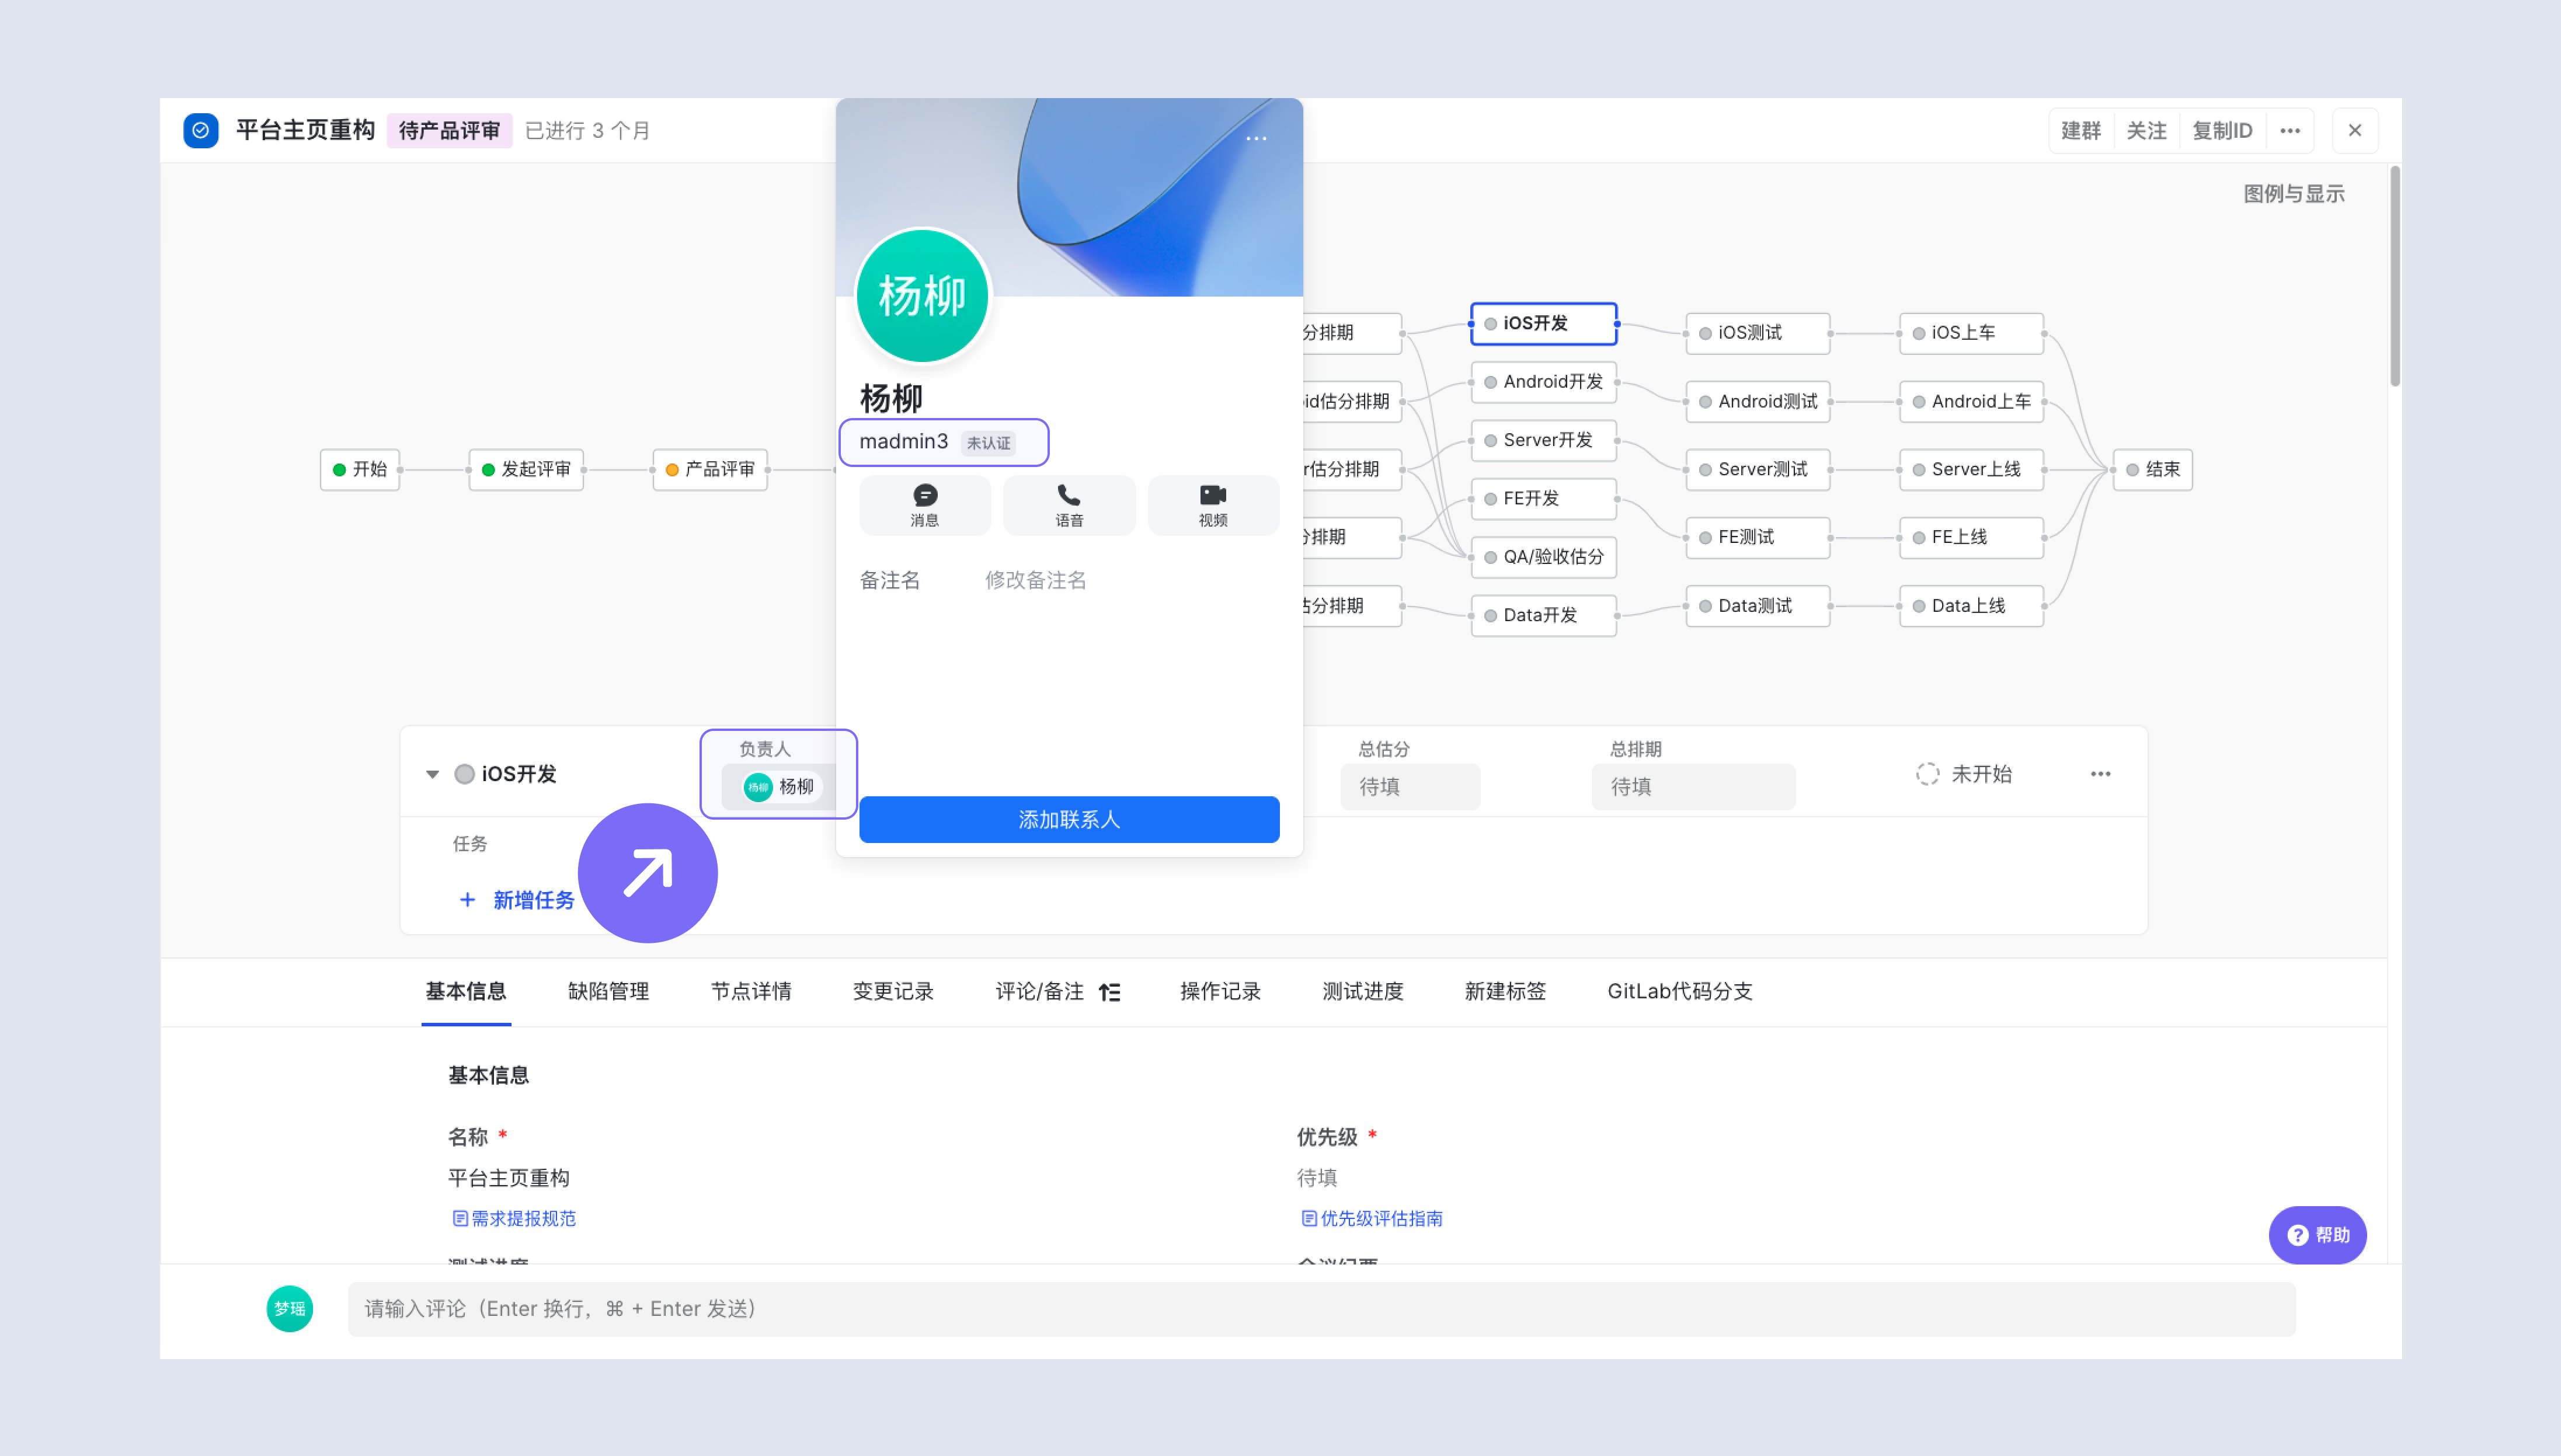Select the iOS测试 workflow node
This screenshot has width=2561, height=1456.
tap(1758, 333)
